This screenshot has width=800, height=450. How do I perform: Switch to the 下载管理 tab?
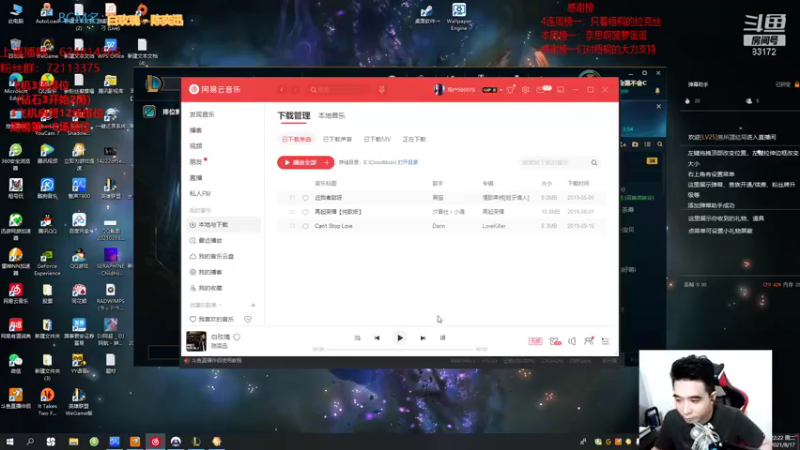coord(294,115)
